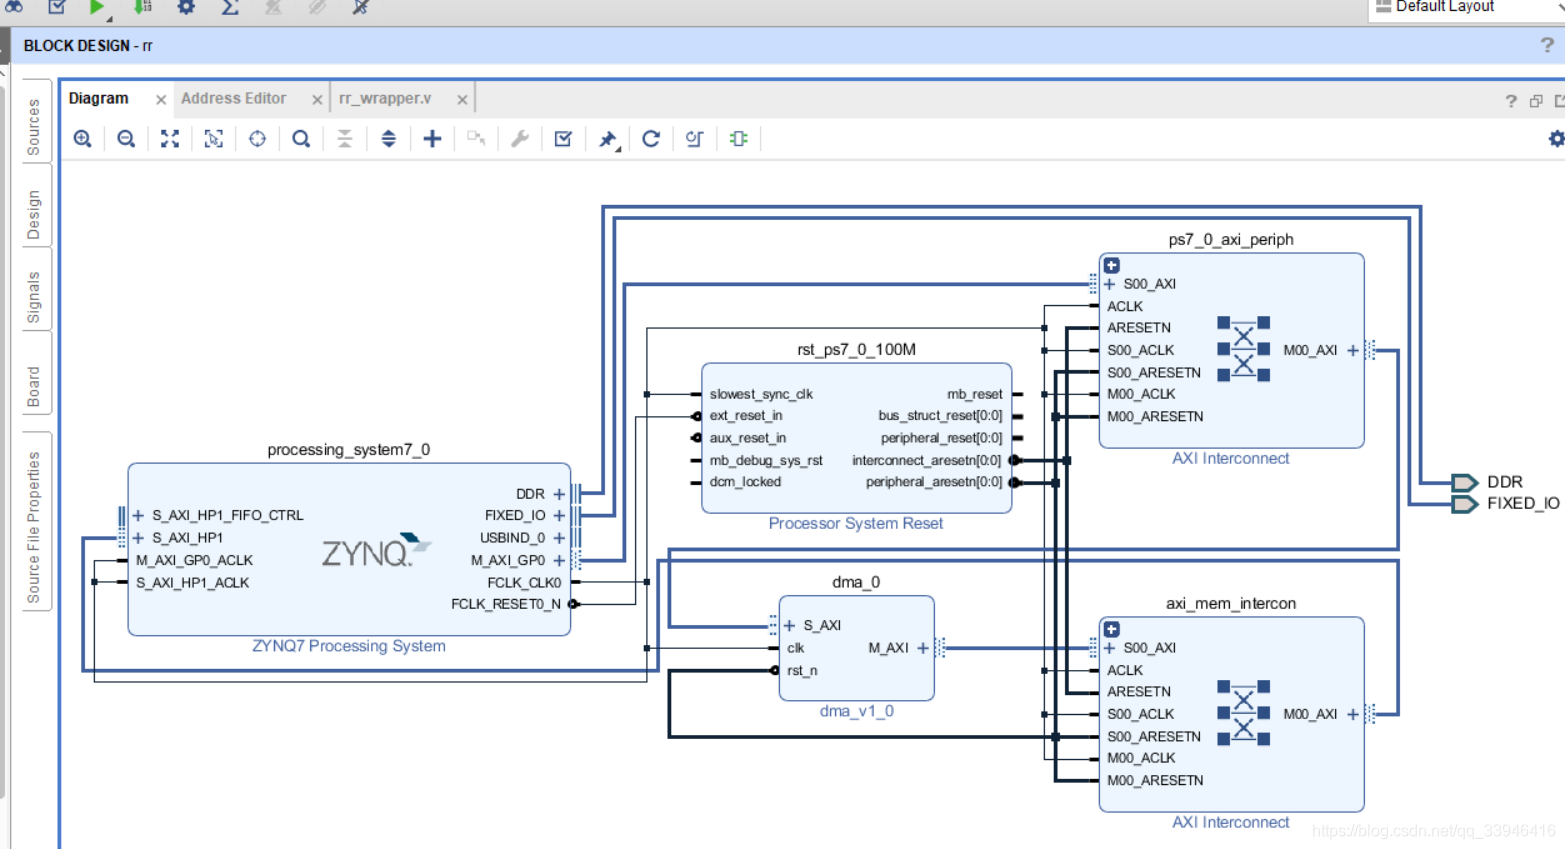Expand M00_AXI on axi_mem_intercon
This screenshot has height=849, width=1565.
click(1353, 714)
